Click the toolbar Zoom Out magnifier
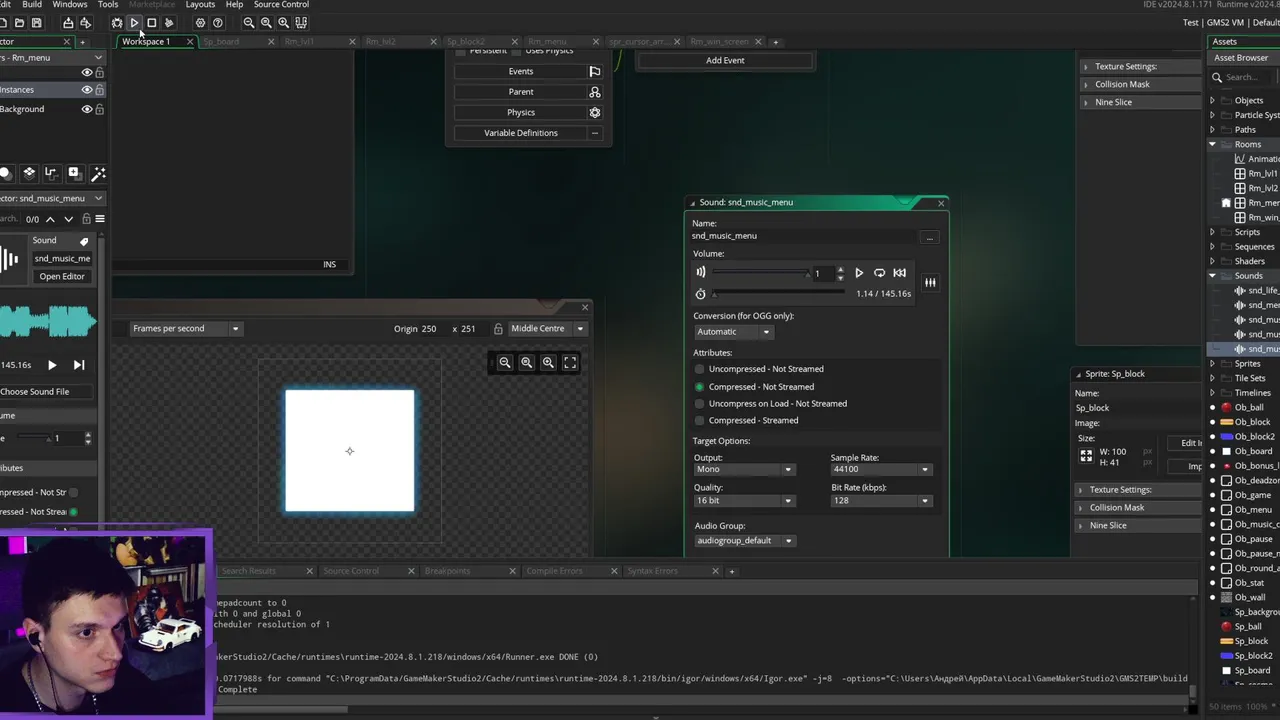The height and width of the screenshot is (720, 1280). point(249,22)
